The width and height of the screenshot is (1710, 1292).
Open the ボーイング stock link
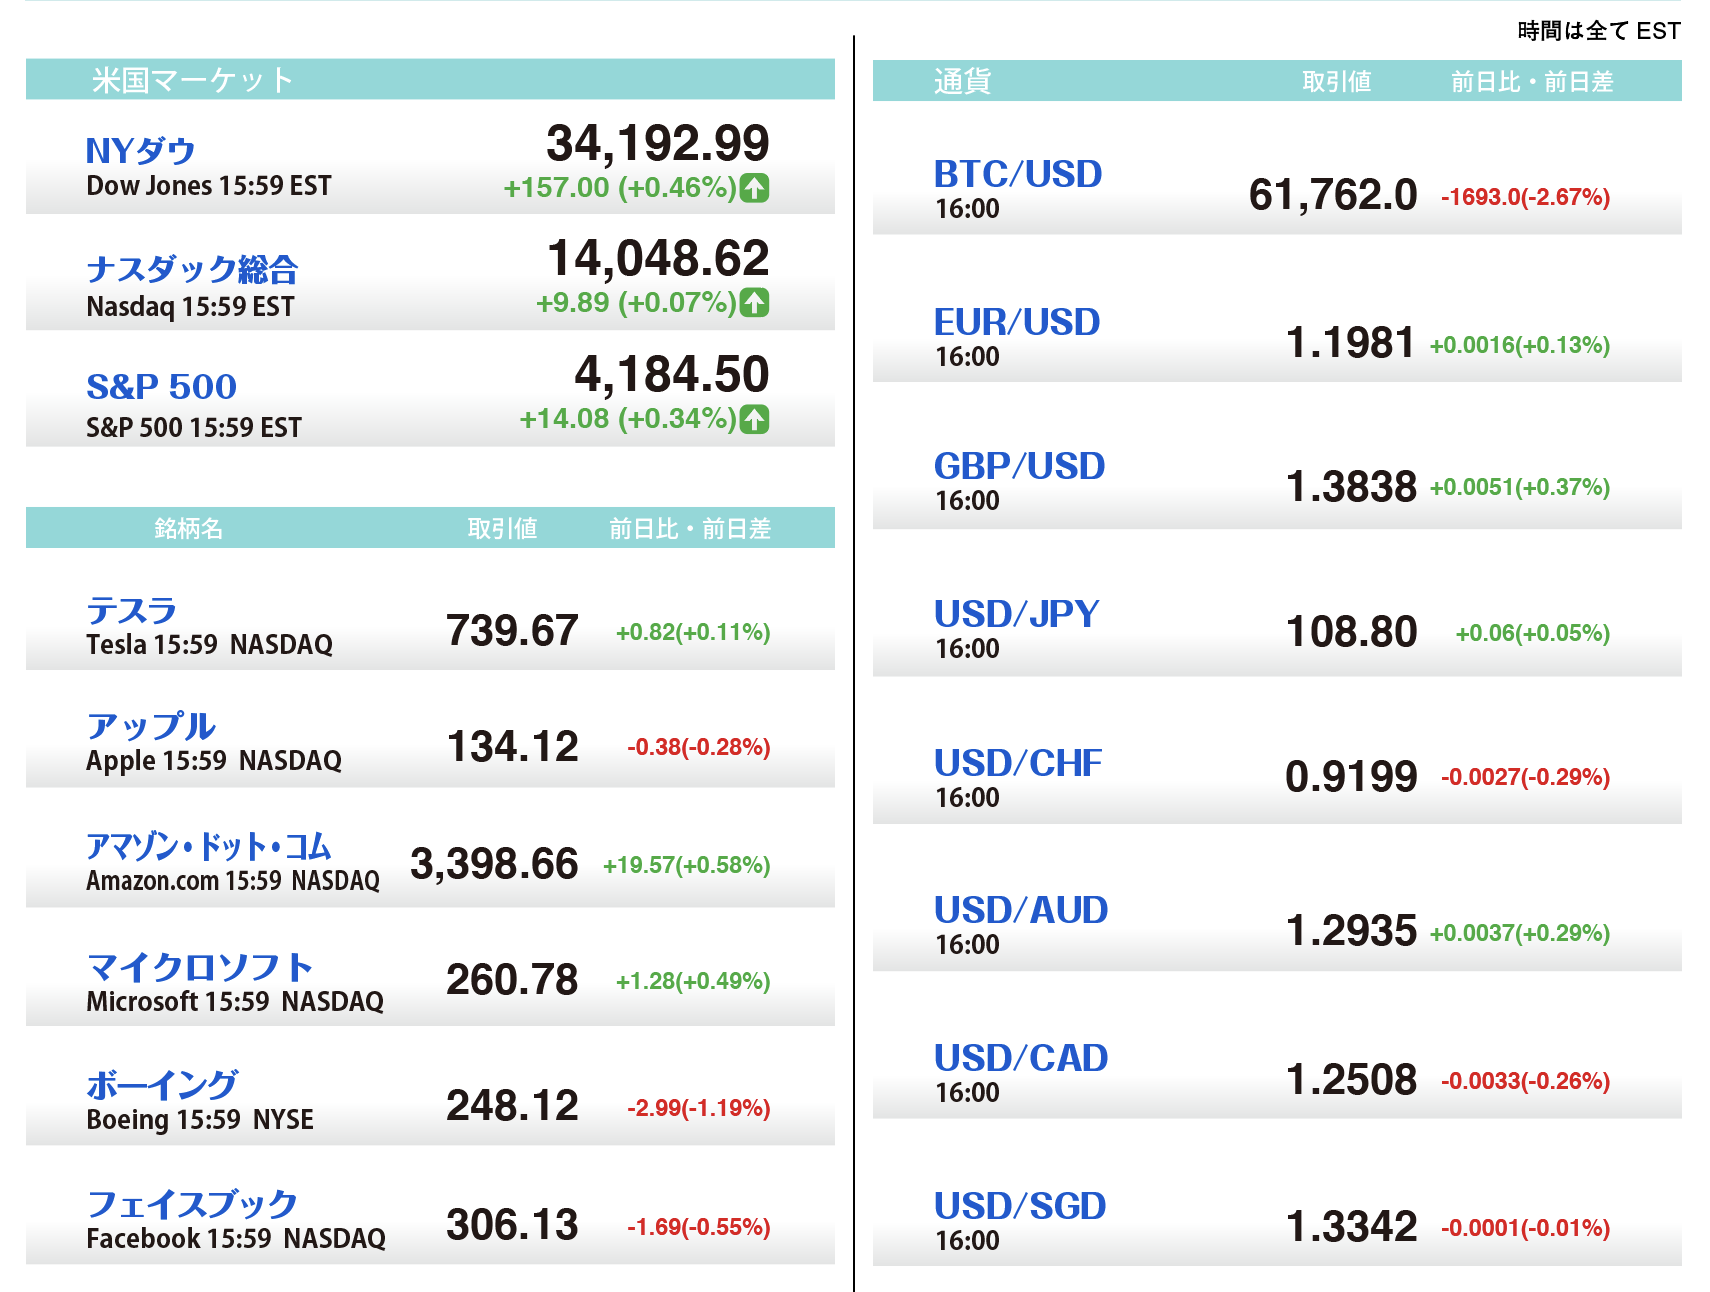point(162,1084)
